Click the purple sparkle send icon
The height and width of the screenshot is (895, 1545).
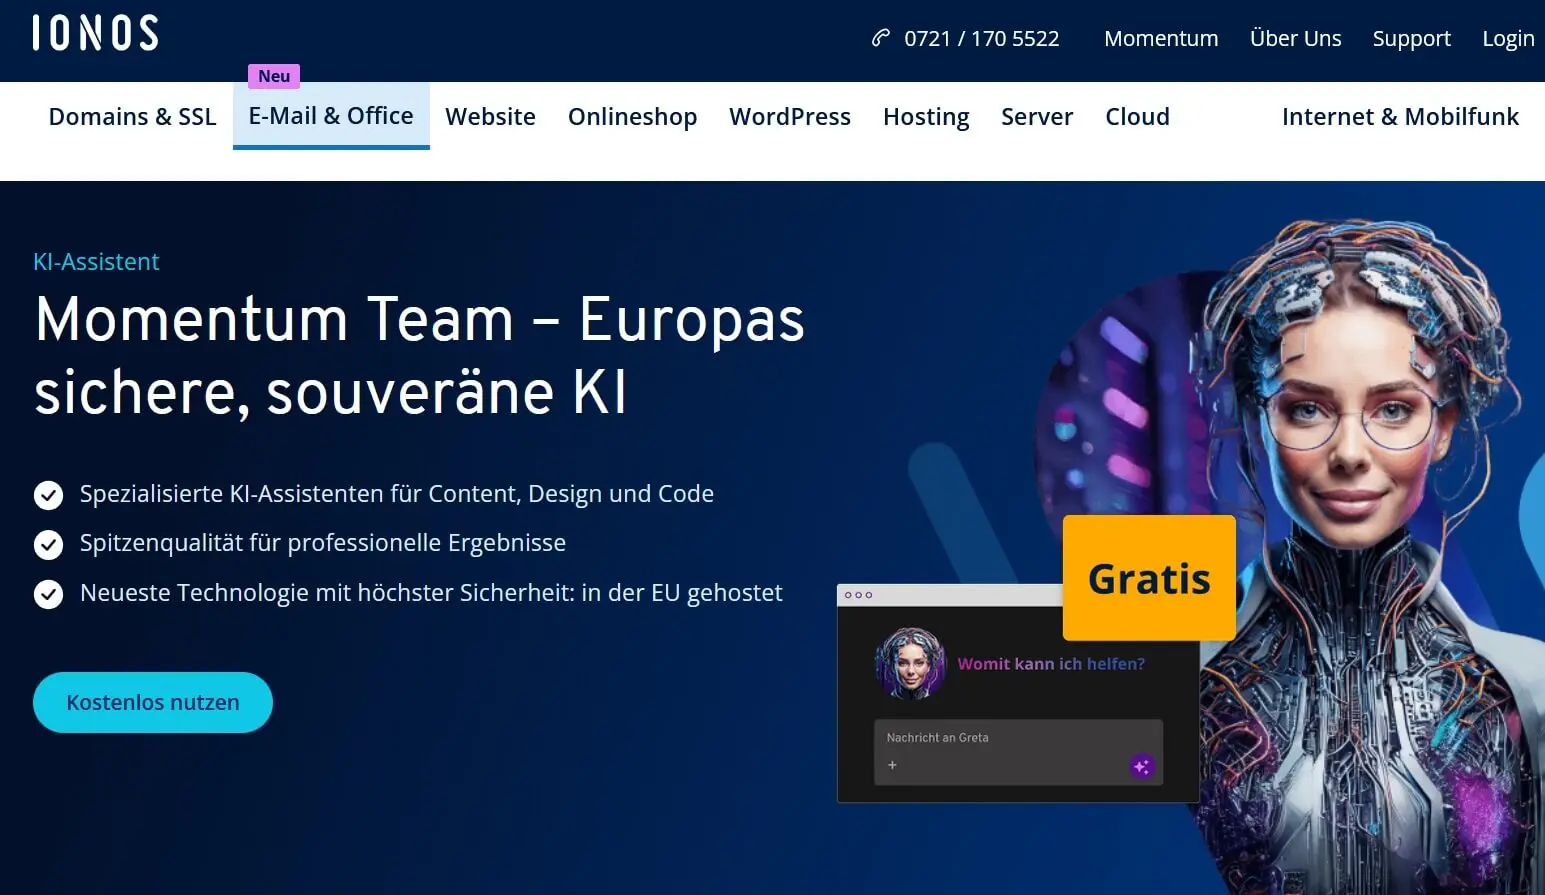[1141, 765]
